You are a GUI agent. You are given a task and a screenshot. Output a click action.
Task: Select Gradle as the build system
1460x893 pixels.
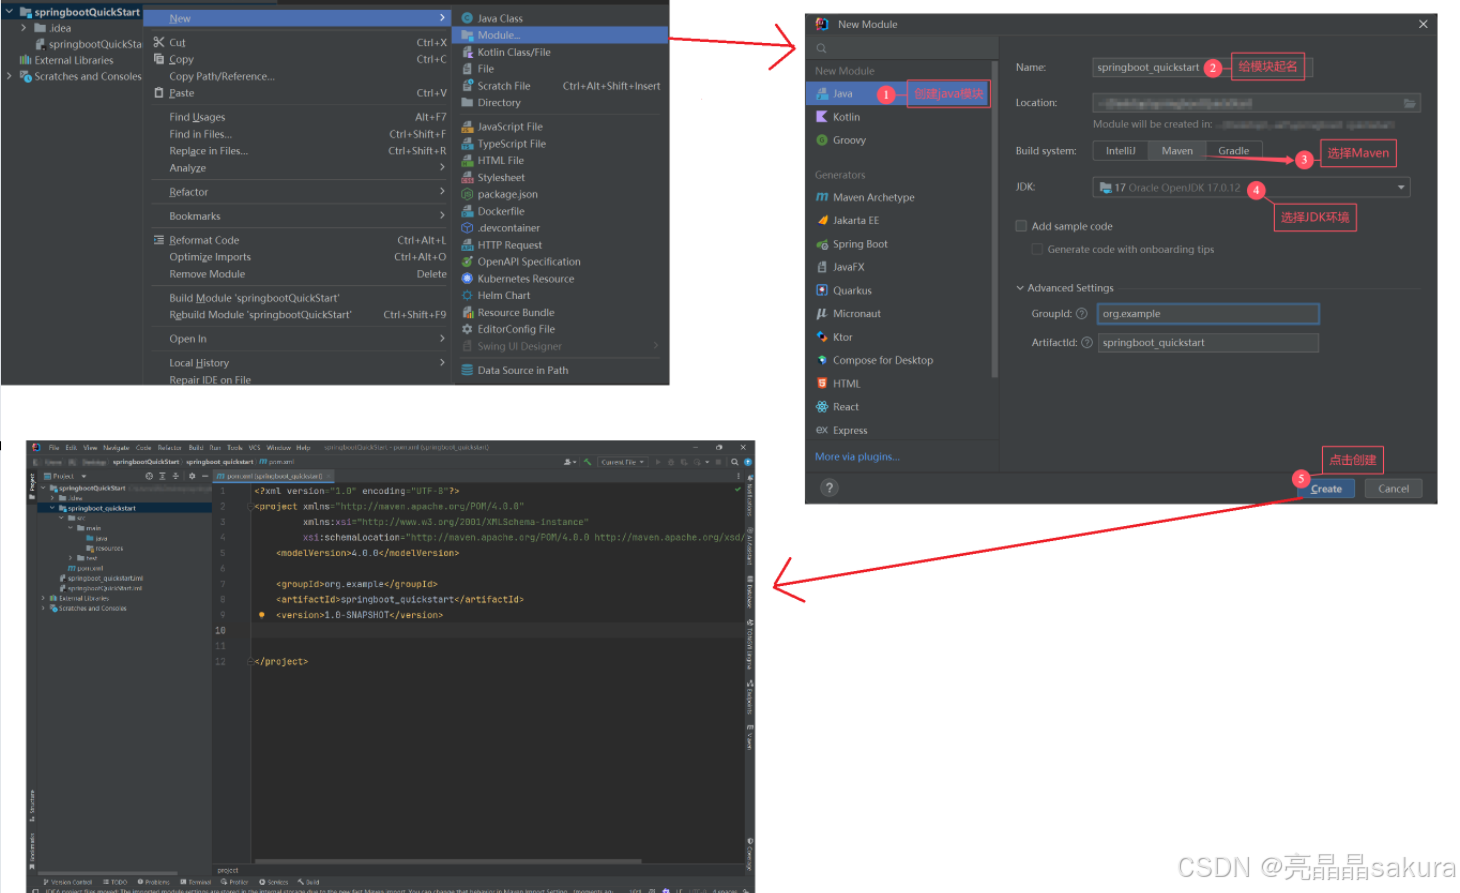[1234, 150]
